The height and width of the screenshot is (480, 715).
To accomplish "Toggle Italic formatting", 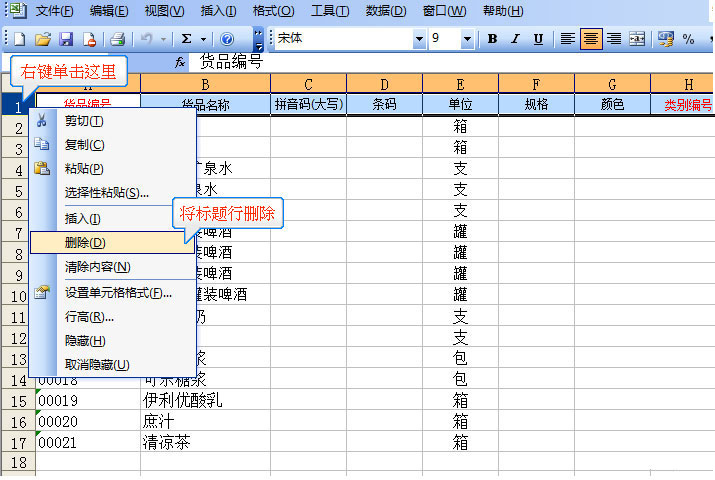I will 516,39.
